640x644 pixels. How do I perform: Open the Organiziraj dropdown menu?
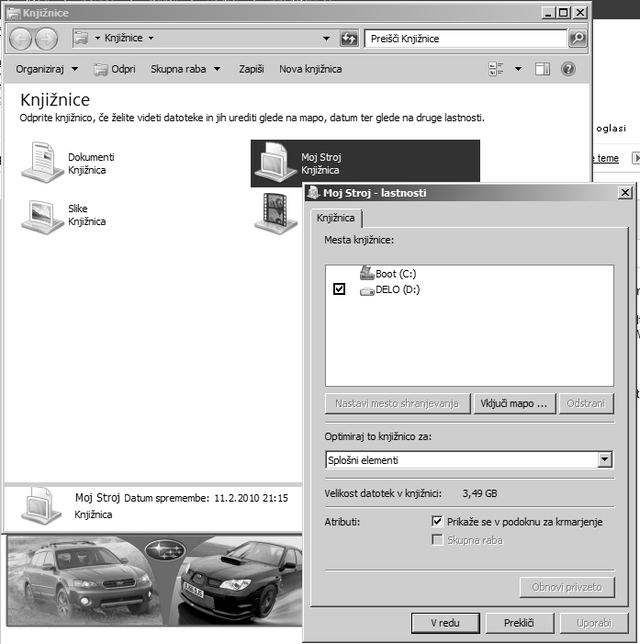point(46,69)
